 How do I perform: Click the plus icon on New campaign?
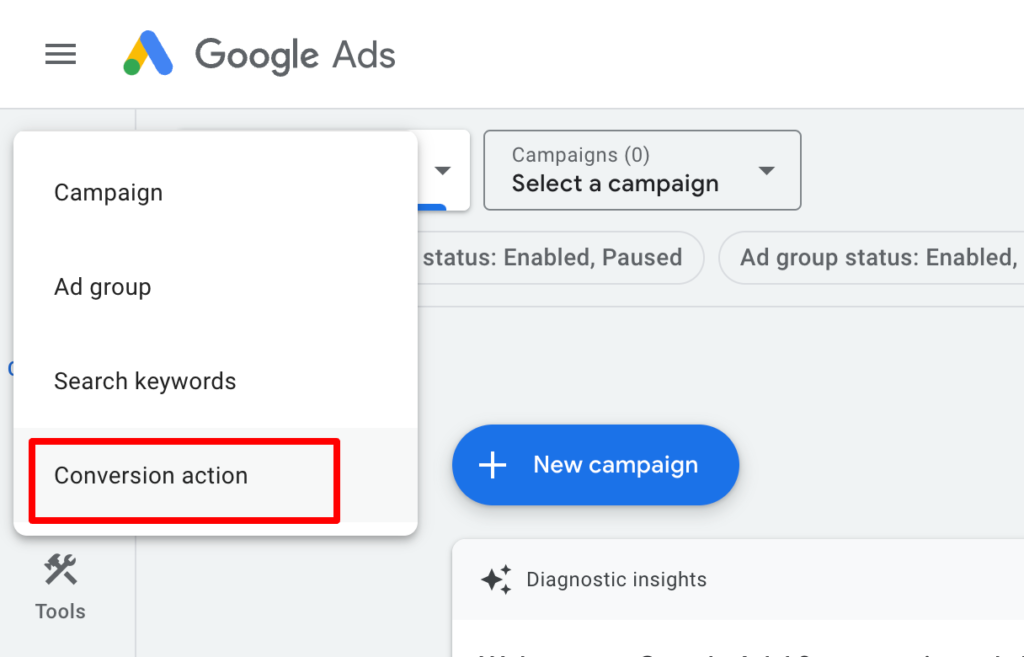pos(492,465)
